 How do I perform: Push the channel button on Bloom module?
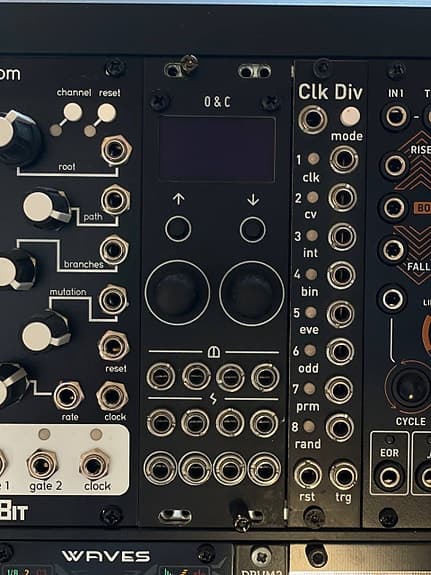click(73, 112)
